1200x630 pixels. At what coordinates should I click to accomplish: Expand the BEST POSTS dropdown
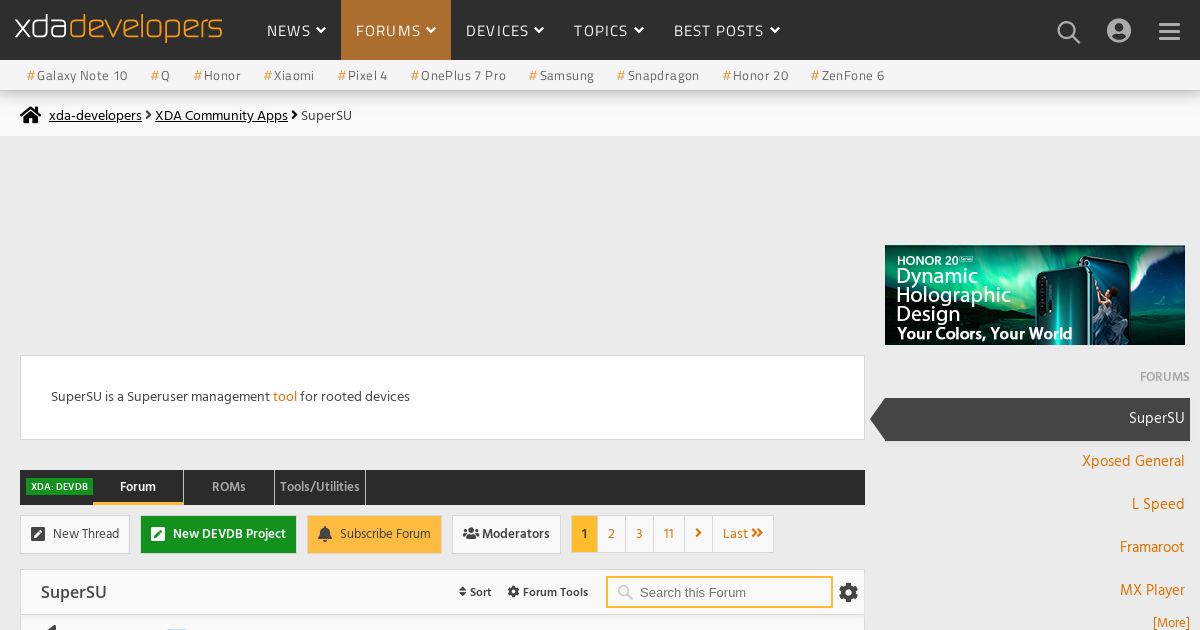coord(727,31)
